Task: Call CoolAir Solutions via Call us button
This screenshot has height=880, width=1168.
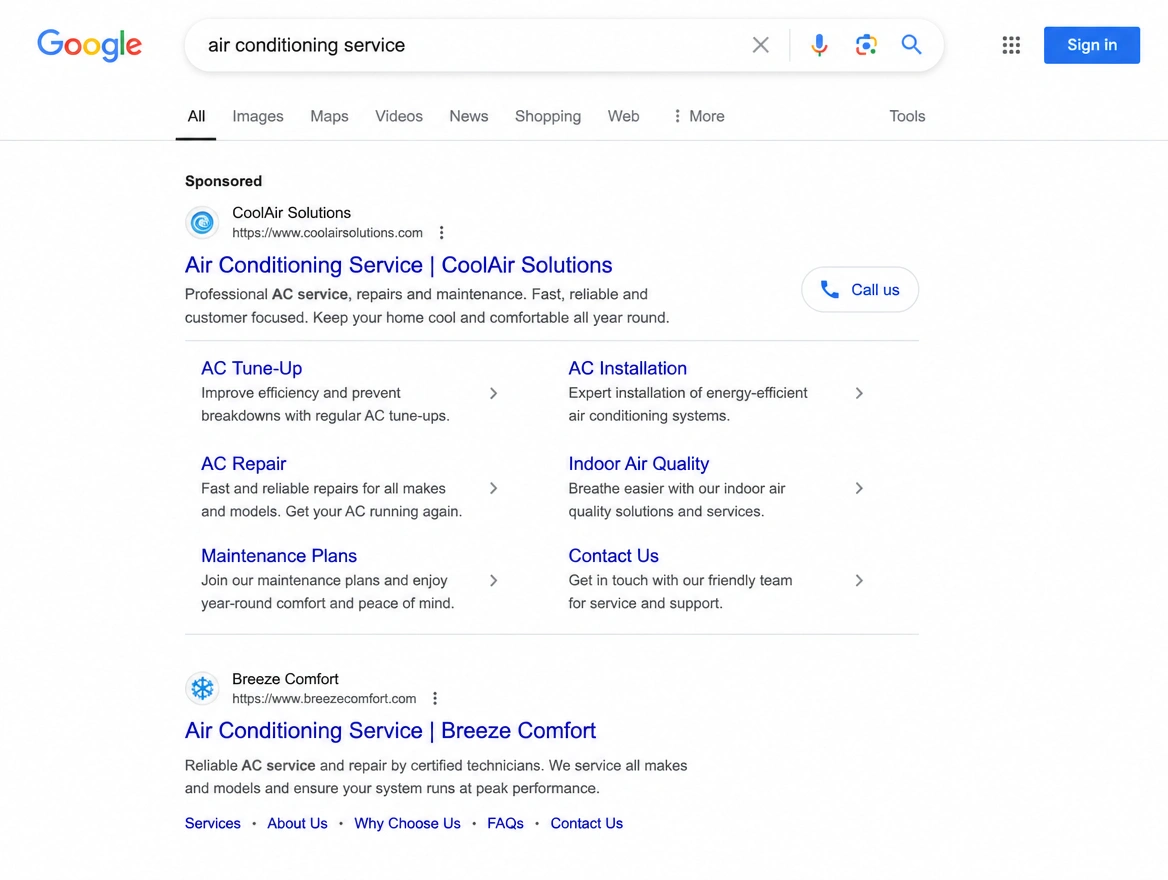Action: click(860, 289)
